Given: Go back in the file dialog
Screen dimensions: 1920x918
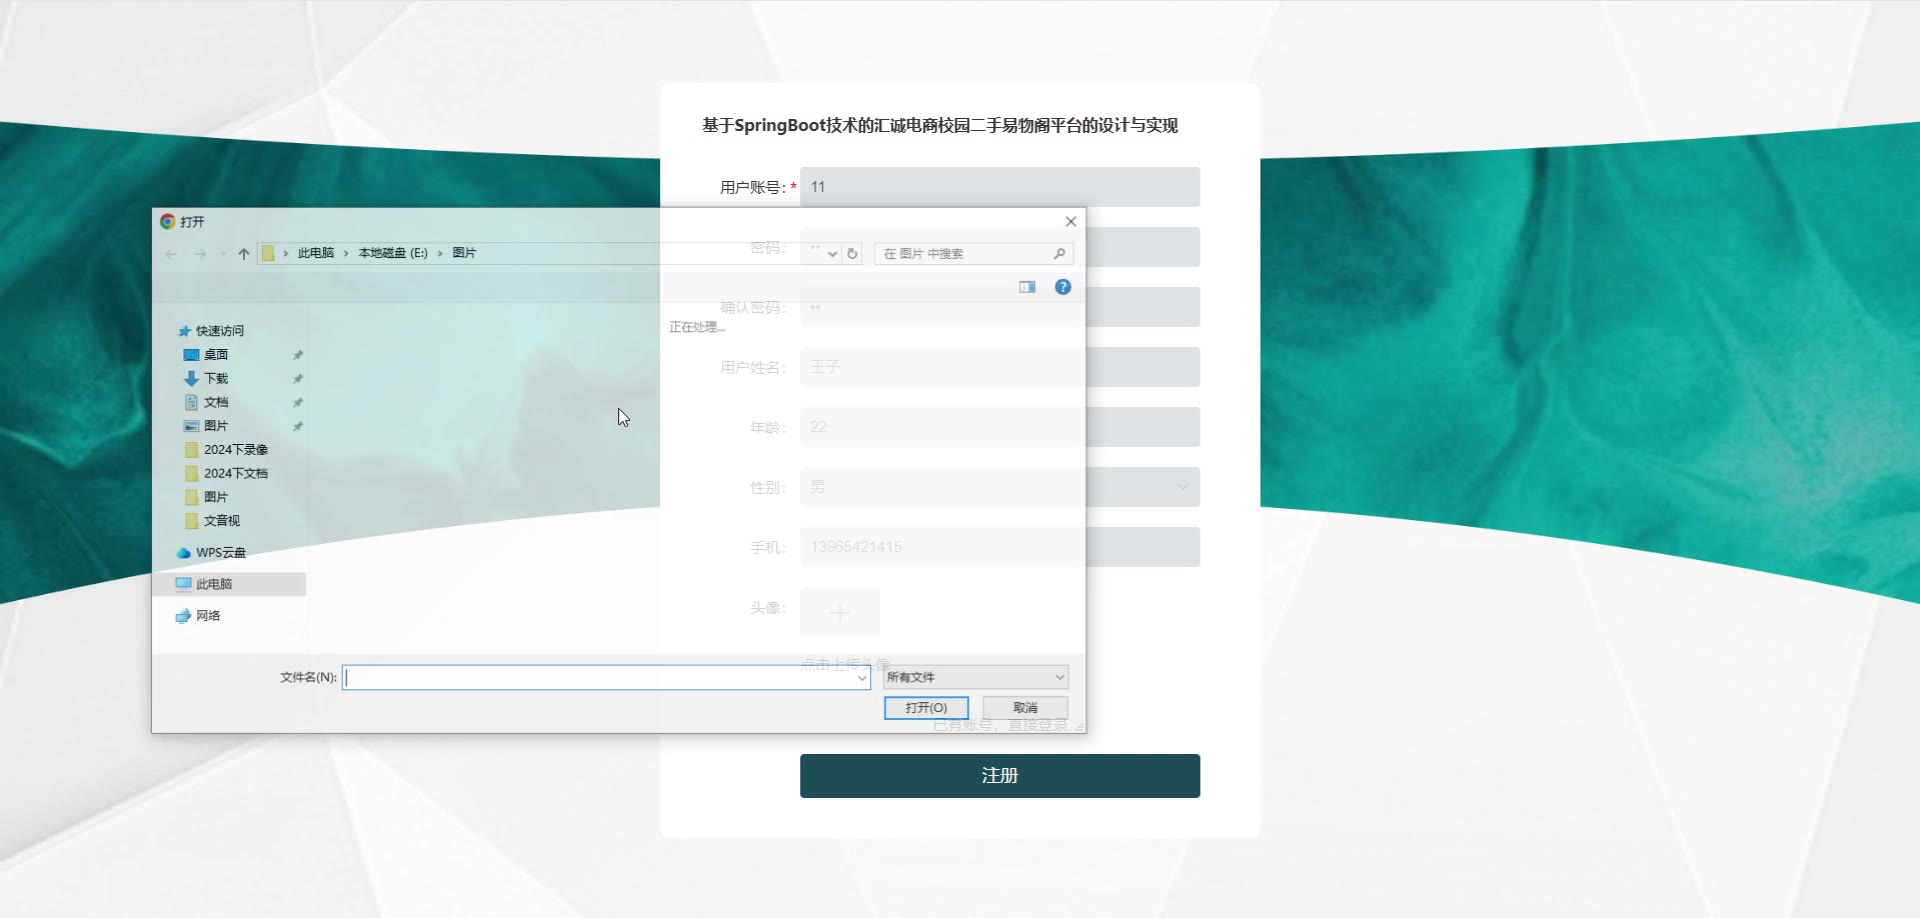Looking at the screenshot, I should [x=171, y=254].
